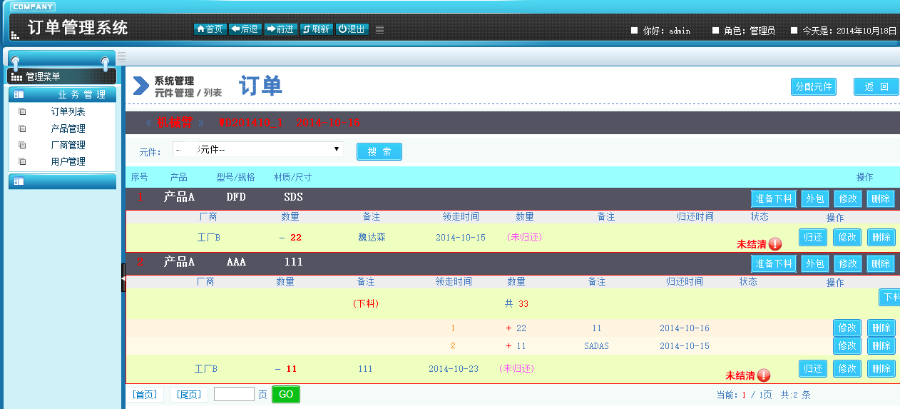Collapse the sidebar with the black arrow handle
This screenshot has width=900, height=409.
(x=123, y=278)
